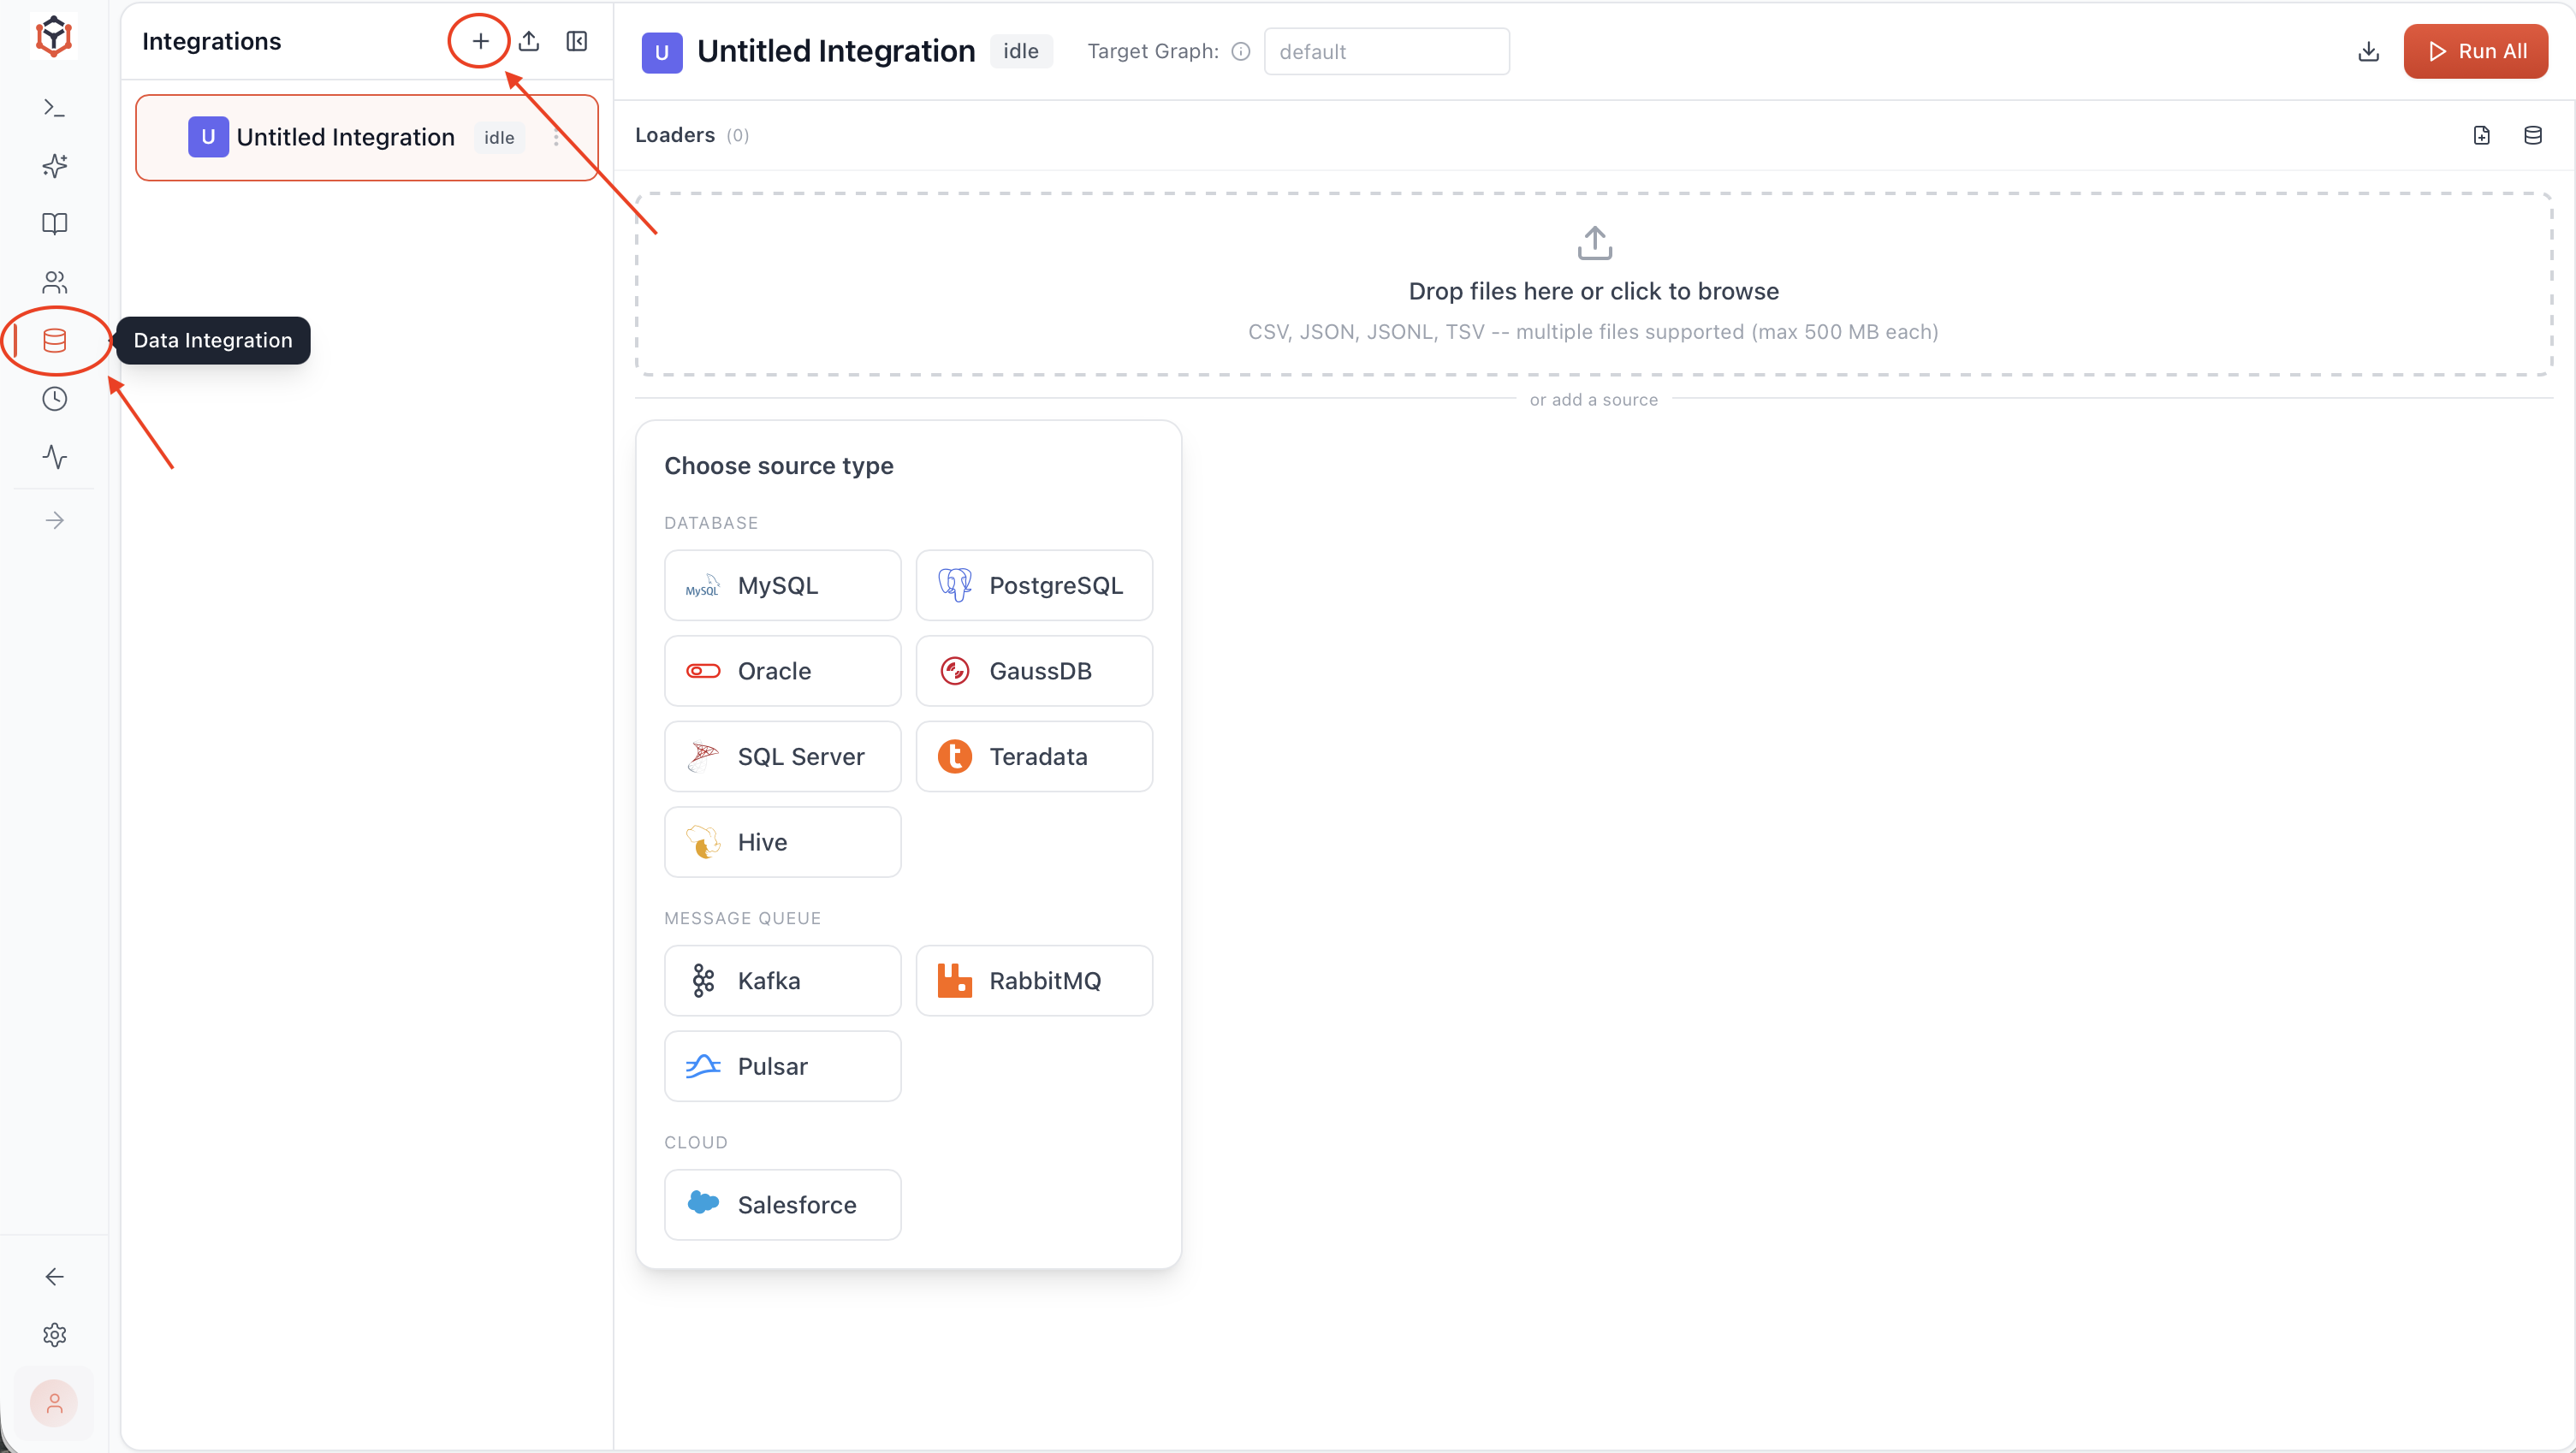
Task: Click the upload arrow icon in drop zone
Action: (x=1594, y=242)
